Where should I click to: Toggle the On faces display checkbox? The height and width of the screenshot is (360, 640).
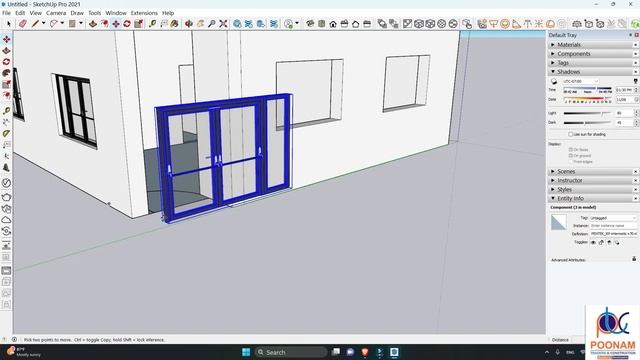tap(571, 149)
